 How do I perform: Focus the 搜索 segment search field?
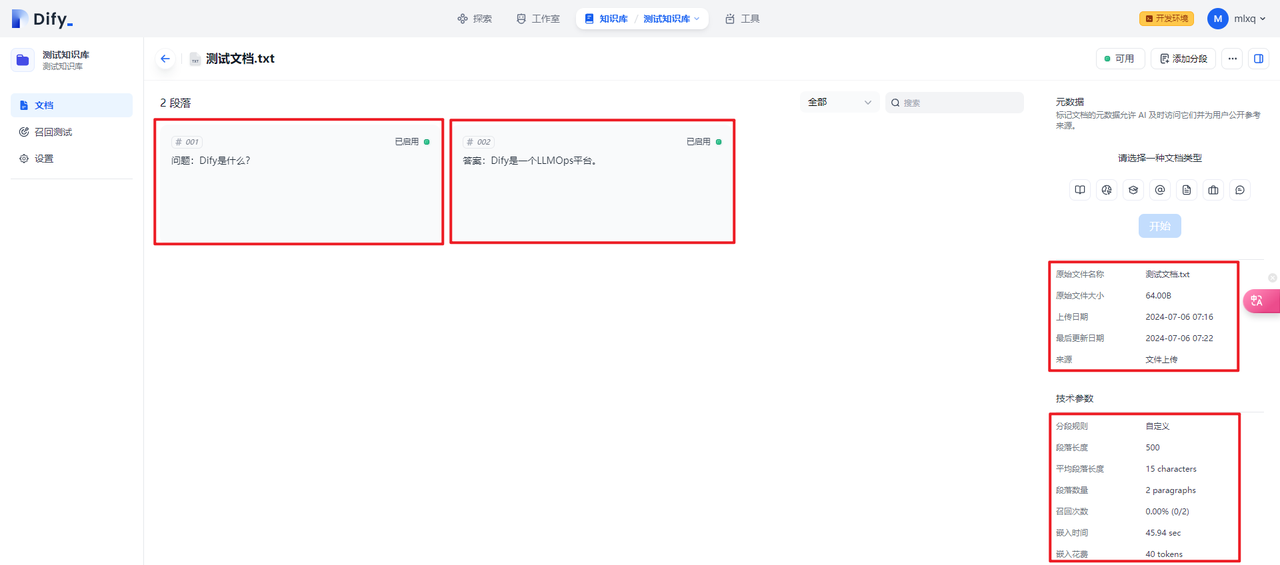(954, 102)
